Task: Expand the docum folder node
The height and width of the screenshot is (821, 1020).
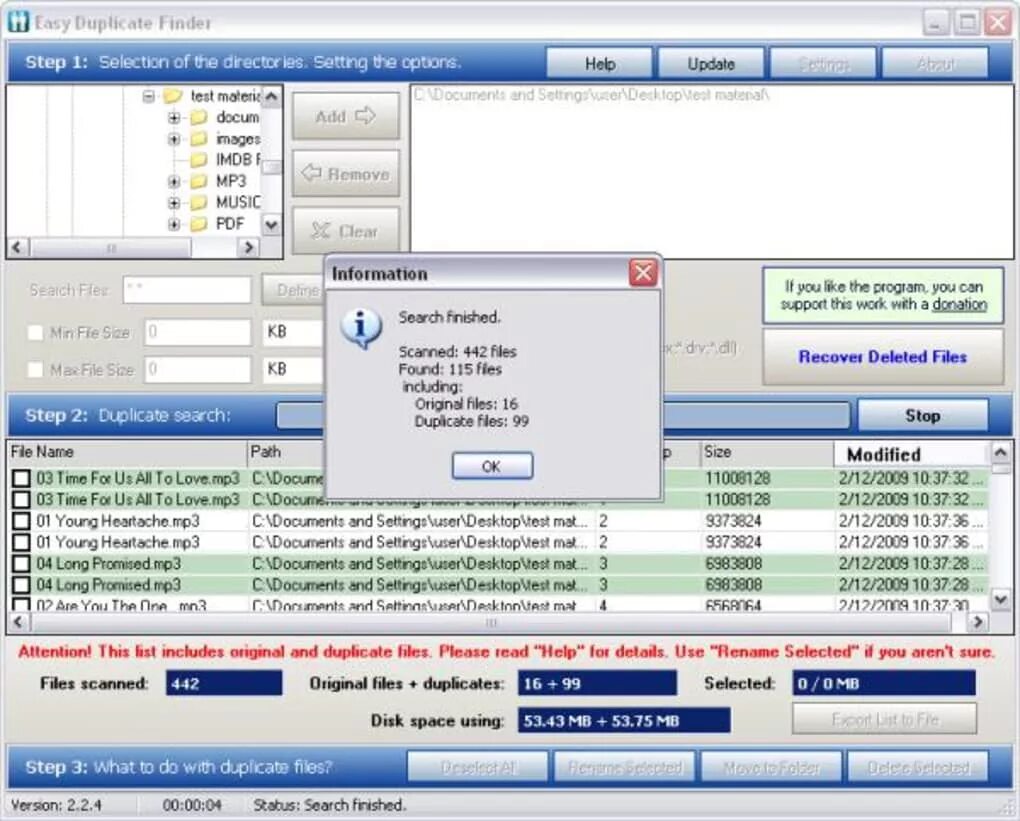Action: click(x=174, y=118)
